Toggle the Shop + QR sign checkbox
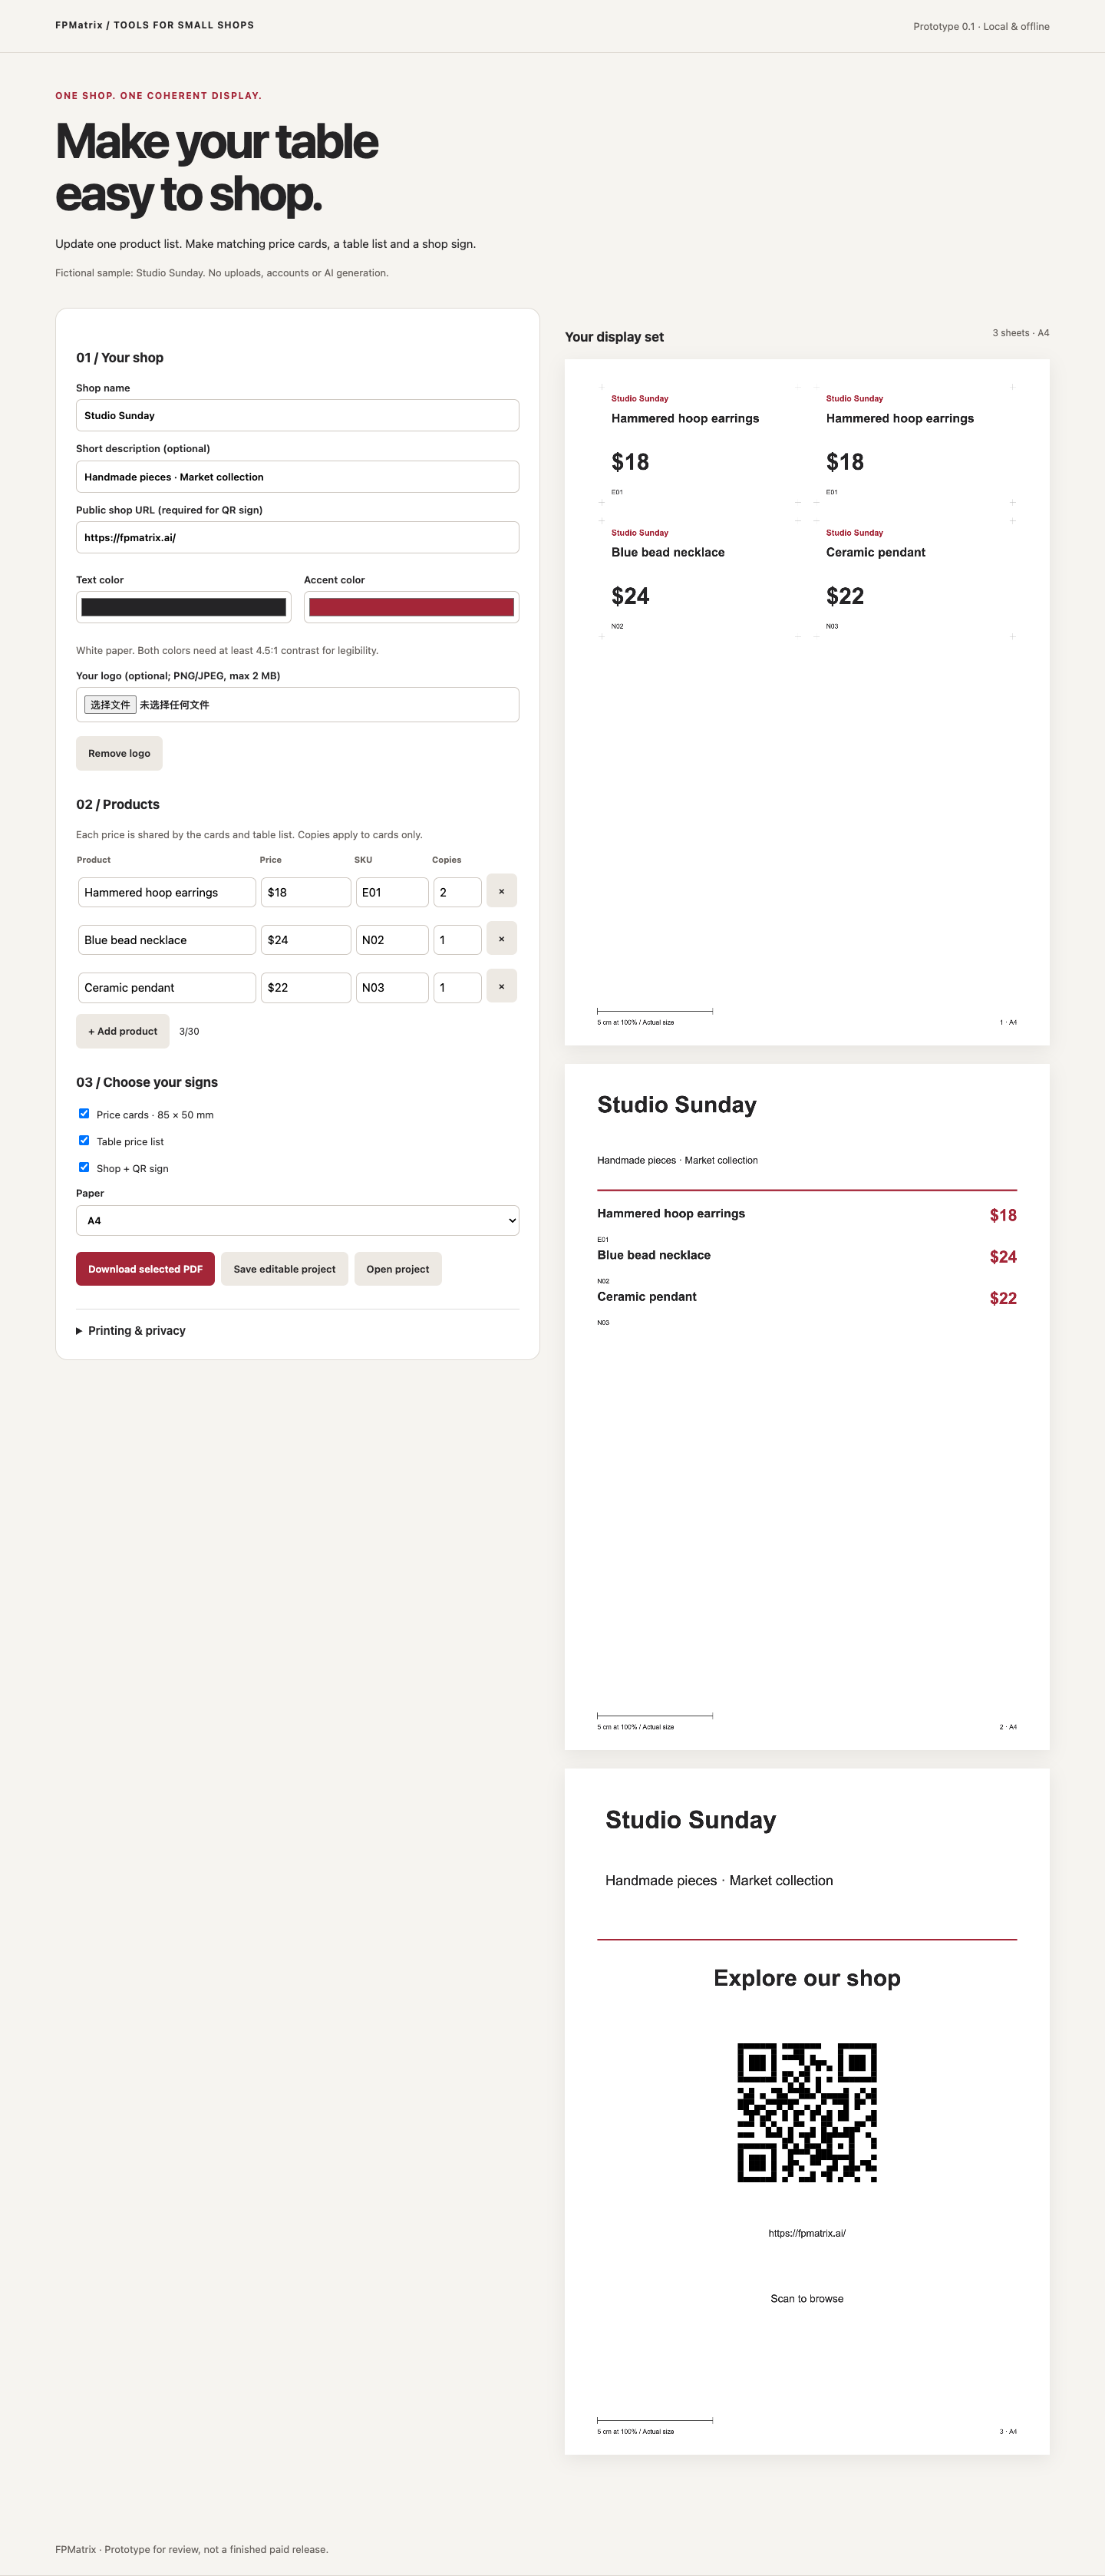The image size is (1105, 2576). (x=84, y=1167)
